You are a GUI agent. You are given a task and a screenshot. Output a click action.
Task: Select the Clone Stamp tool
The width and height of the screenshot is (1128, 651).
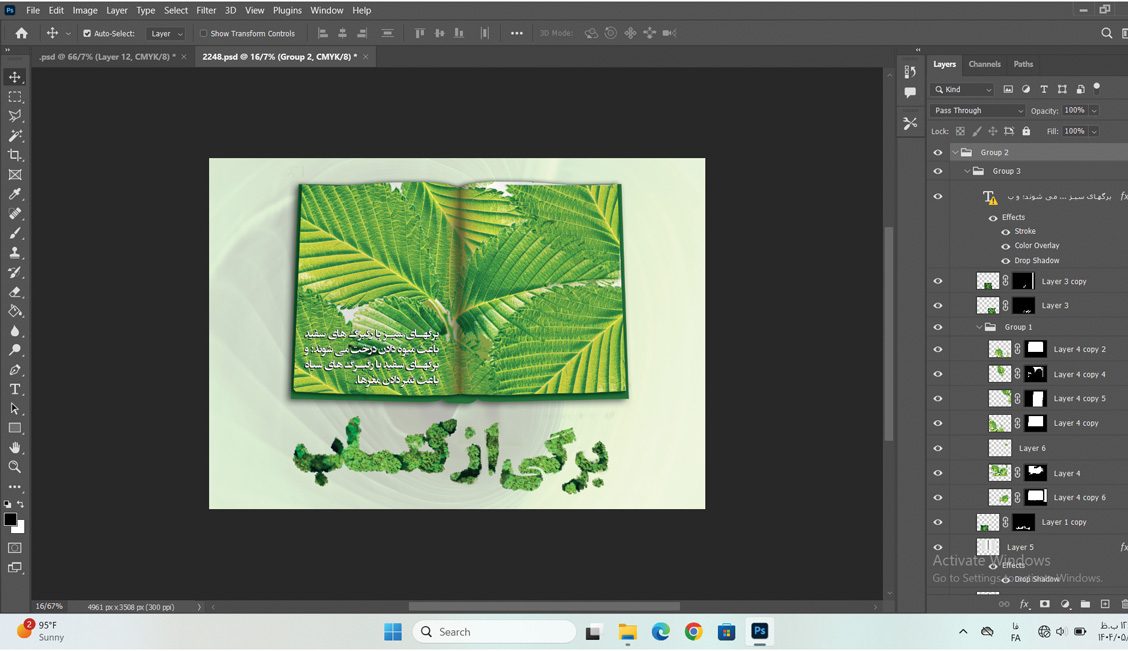(x=14, y=252)
